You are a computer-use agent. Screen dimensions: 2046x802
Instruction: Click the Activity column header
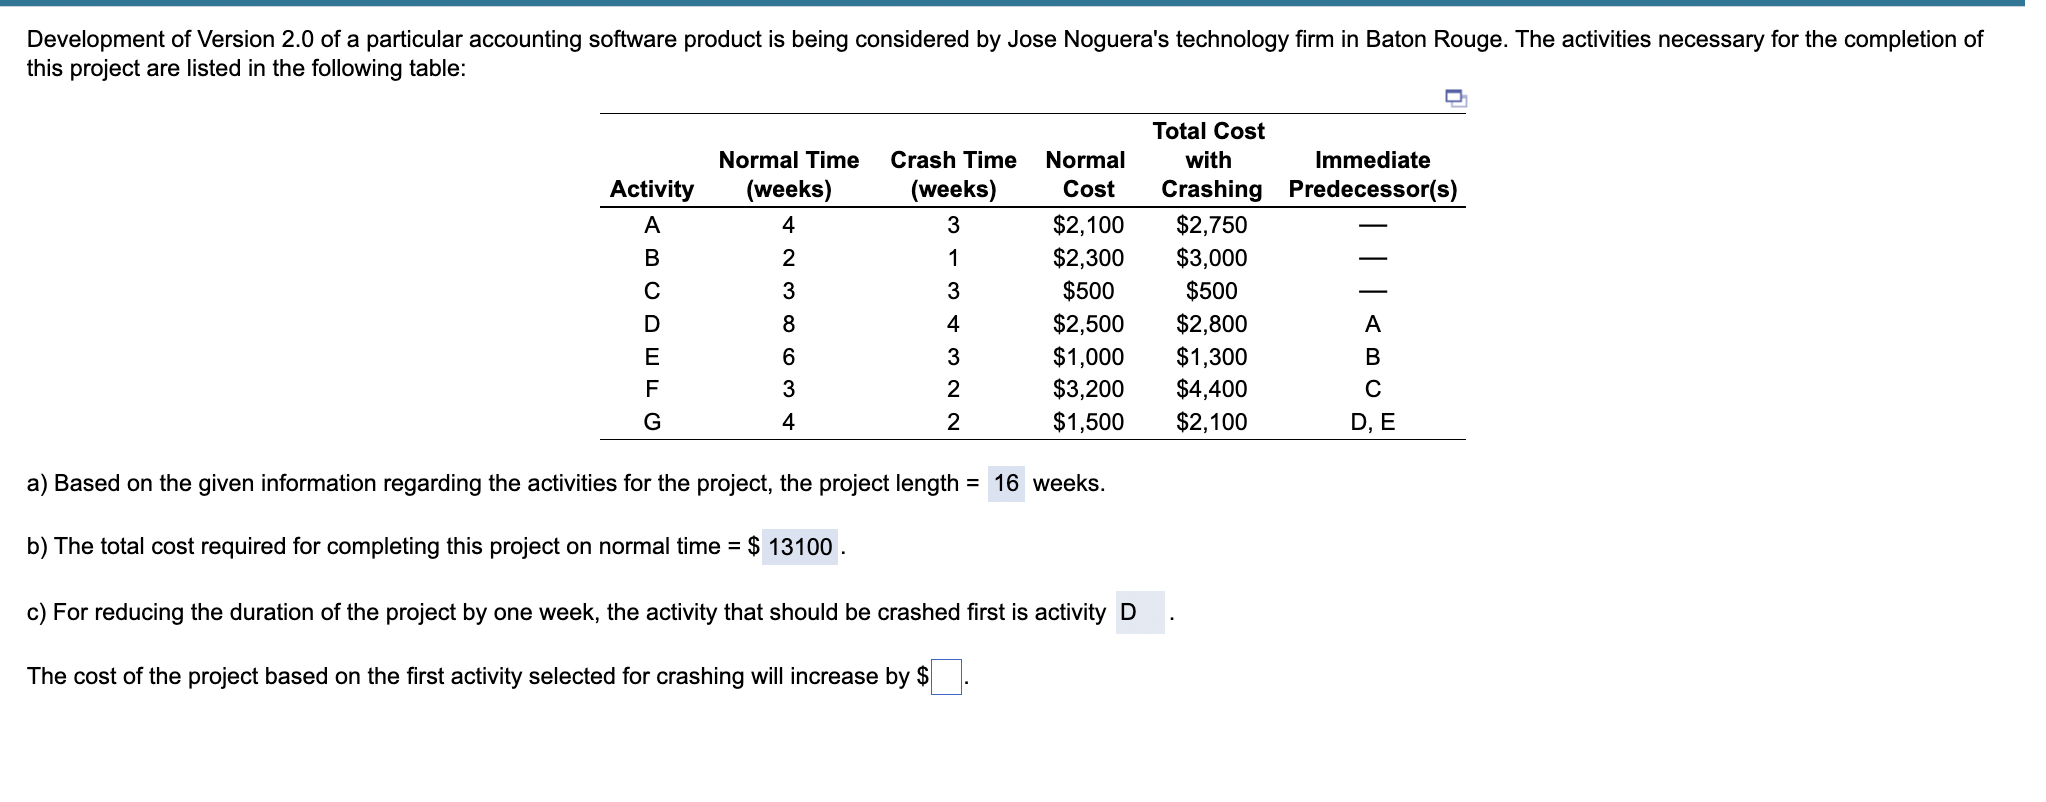(652, 189)
